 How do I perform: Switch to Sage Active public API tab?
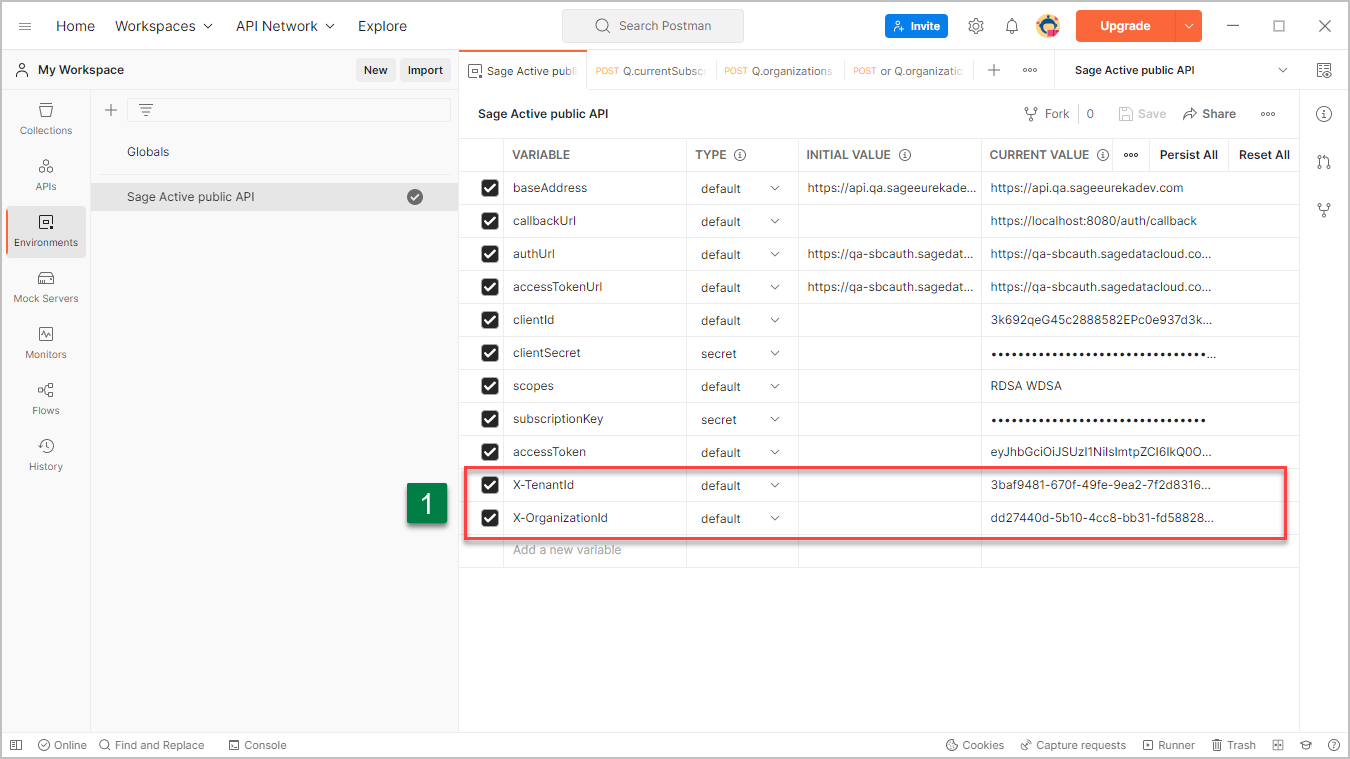[523, 71]
